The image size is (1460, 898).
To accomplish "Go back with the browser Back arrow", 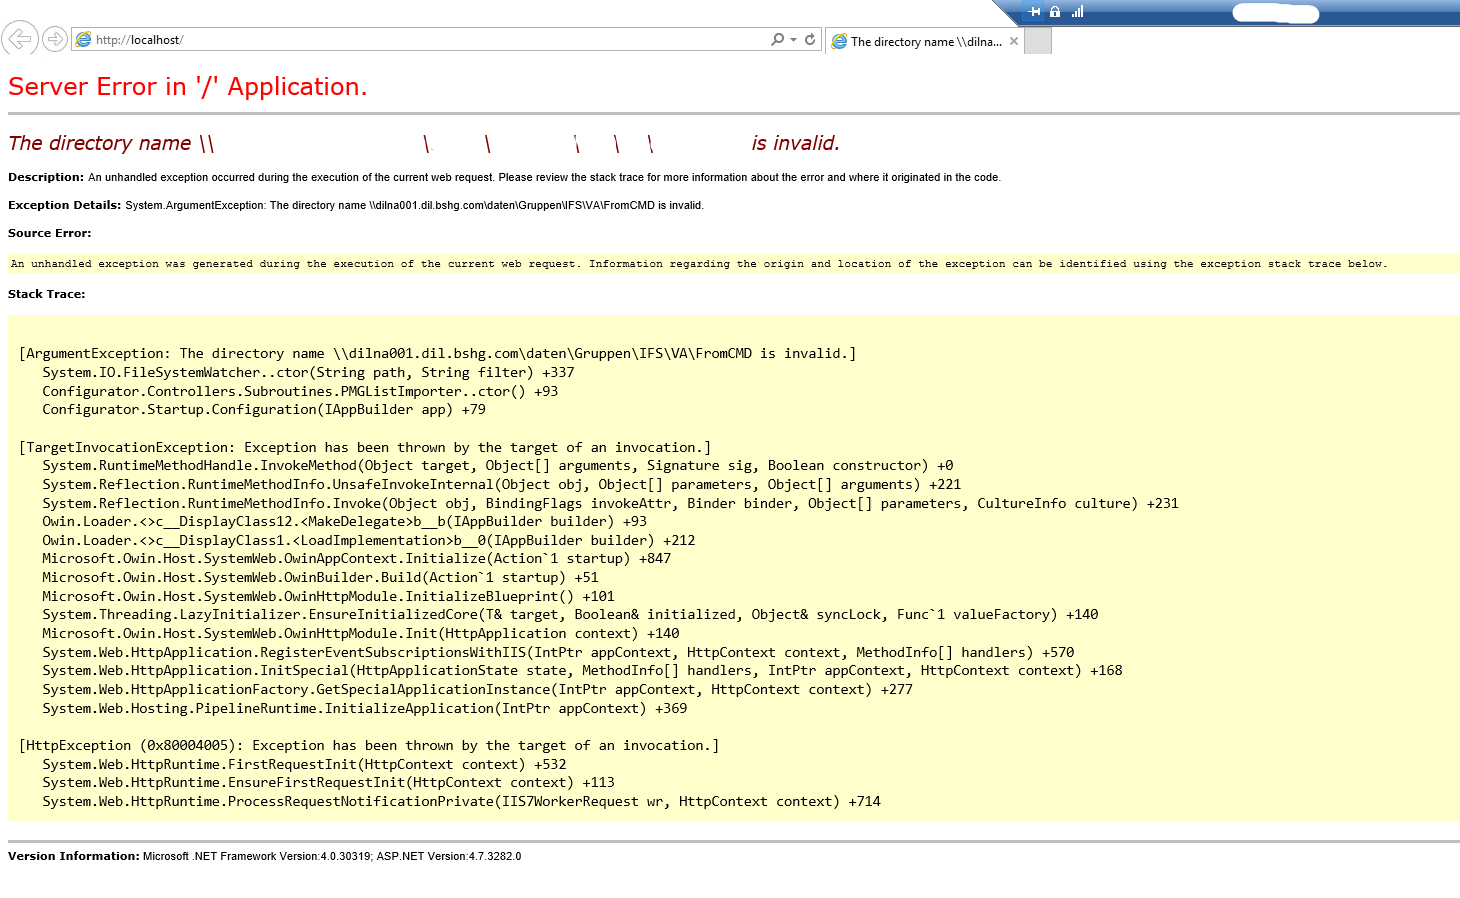I will click(x=20, y=39).
